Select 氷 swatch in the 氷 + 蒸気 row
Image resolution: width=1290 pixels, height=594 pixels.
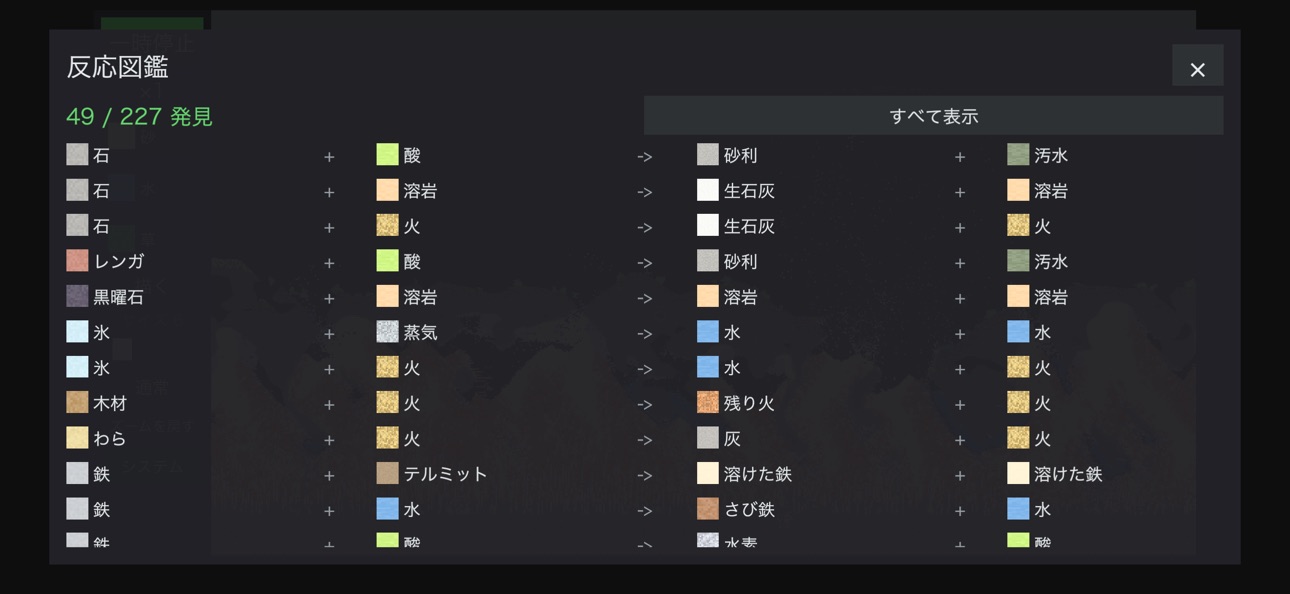coord(77,332)
